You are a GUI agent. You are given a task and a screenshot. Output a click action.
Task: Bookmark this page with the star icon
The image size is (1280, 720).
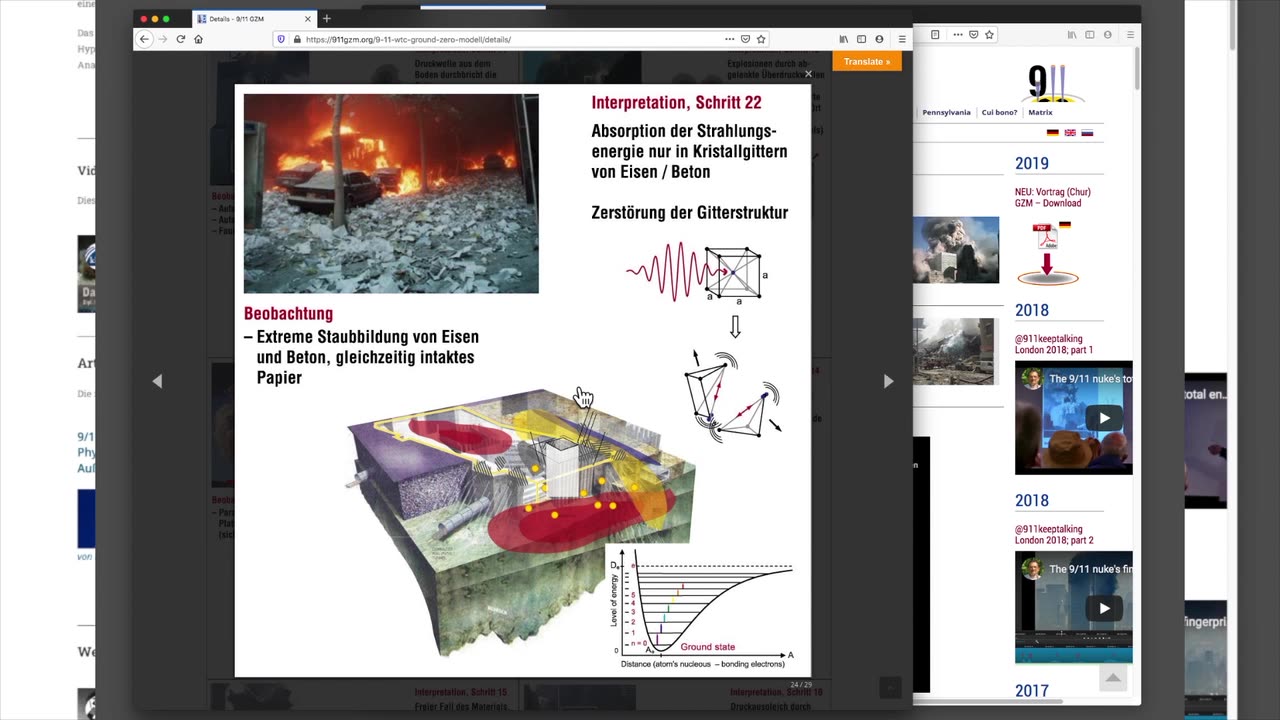tap(761, 39)
